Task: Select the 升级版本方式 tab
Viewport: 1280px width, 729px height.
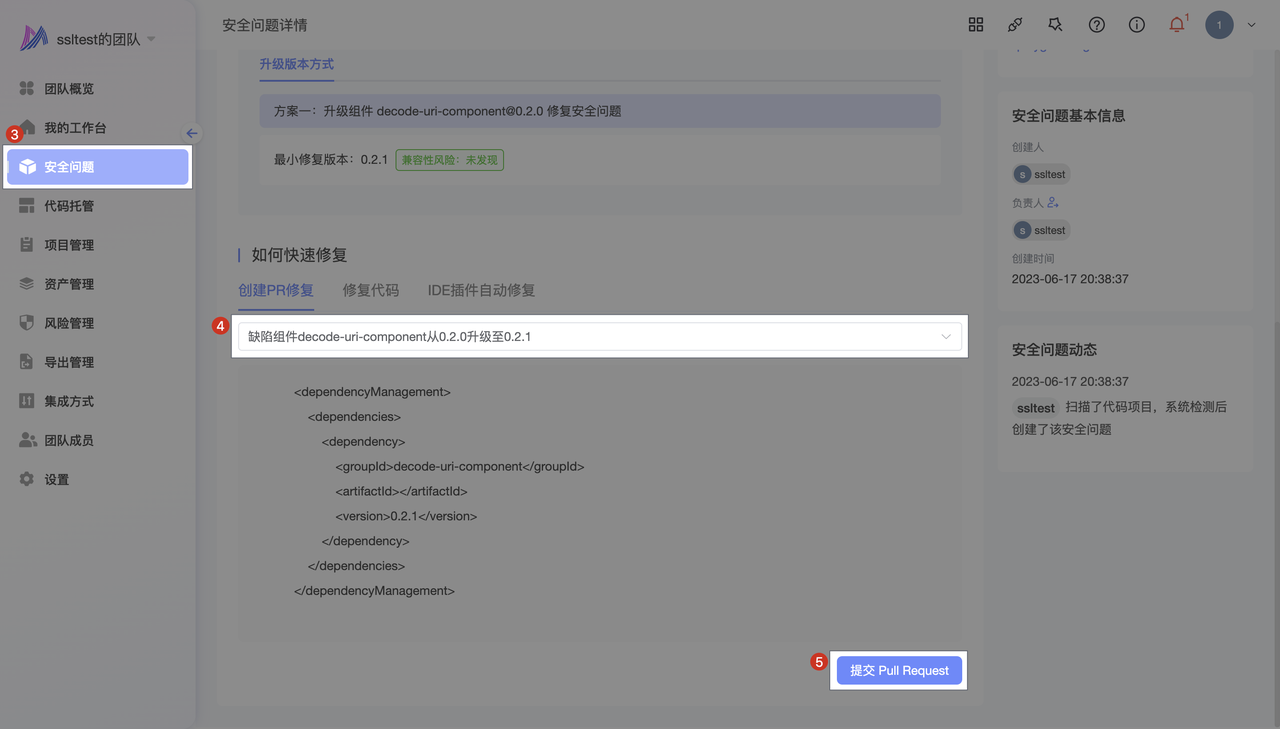Action: [296, 64]
